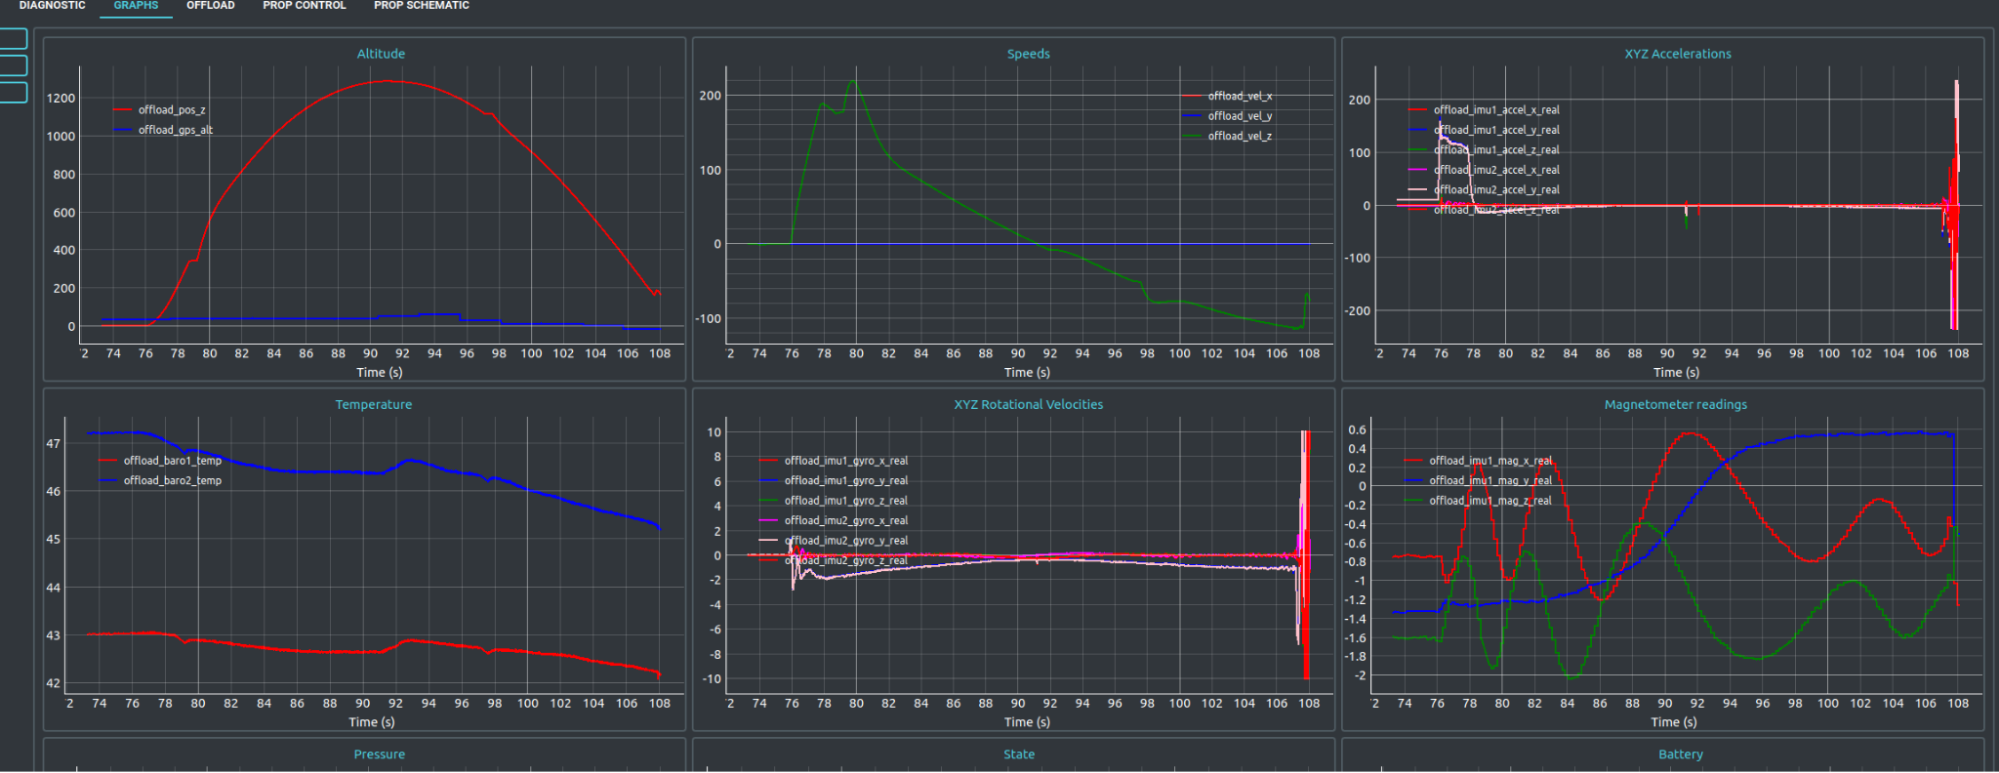The height and width of the screenshot is (773, 1999).
Task: Click the XYZ Rotational Velocities title
Action: [1028, 405]
